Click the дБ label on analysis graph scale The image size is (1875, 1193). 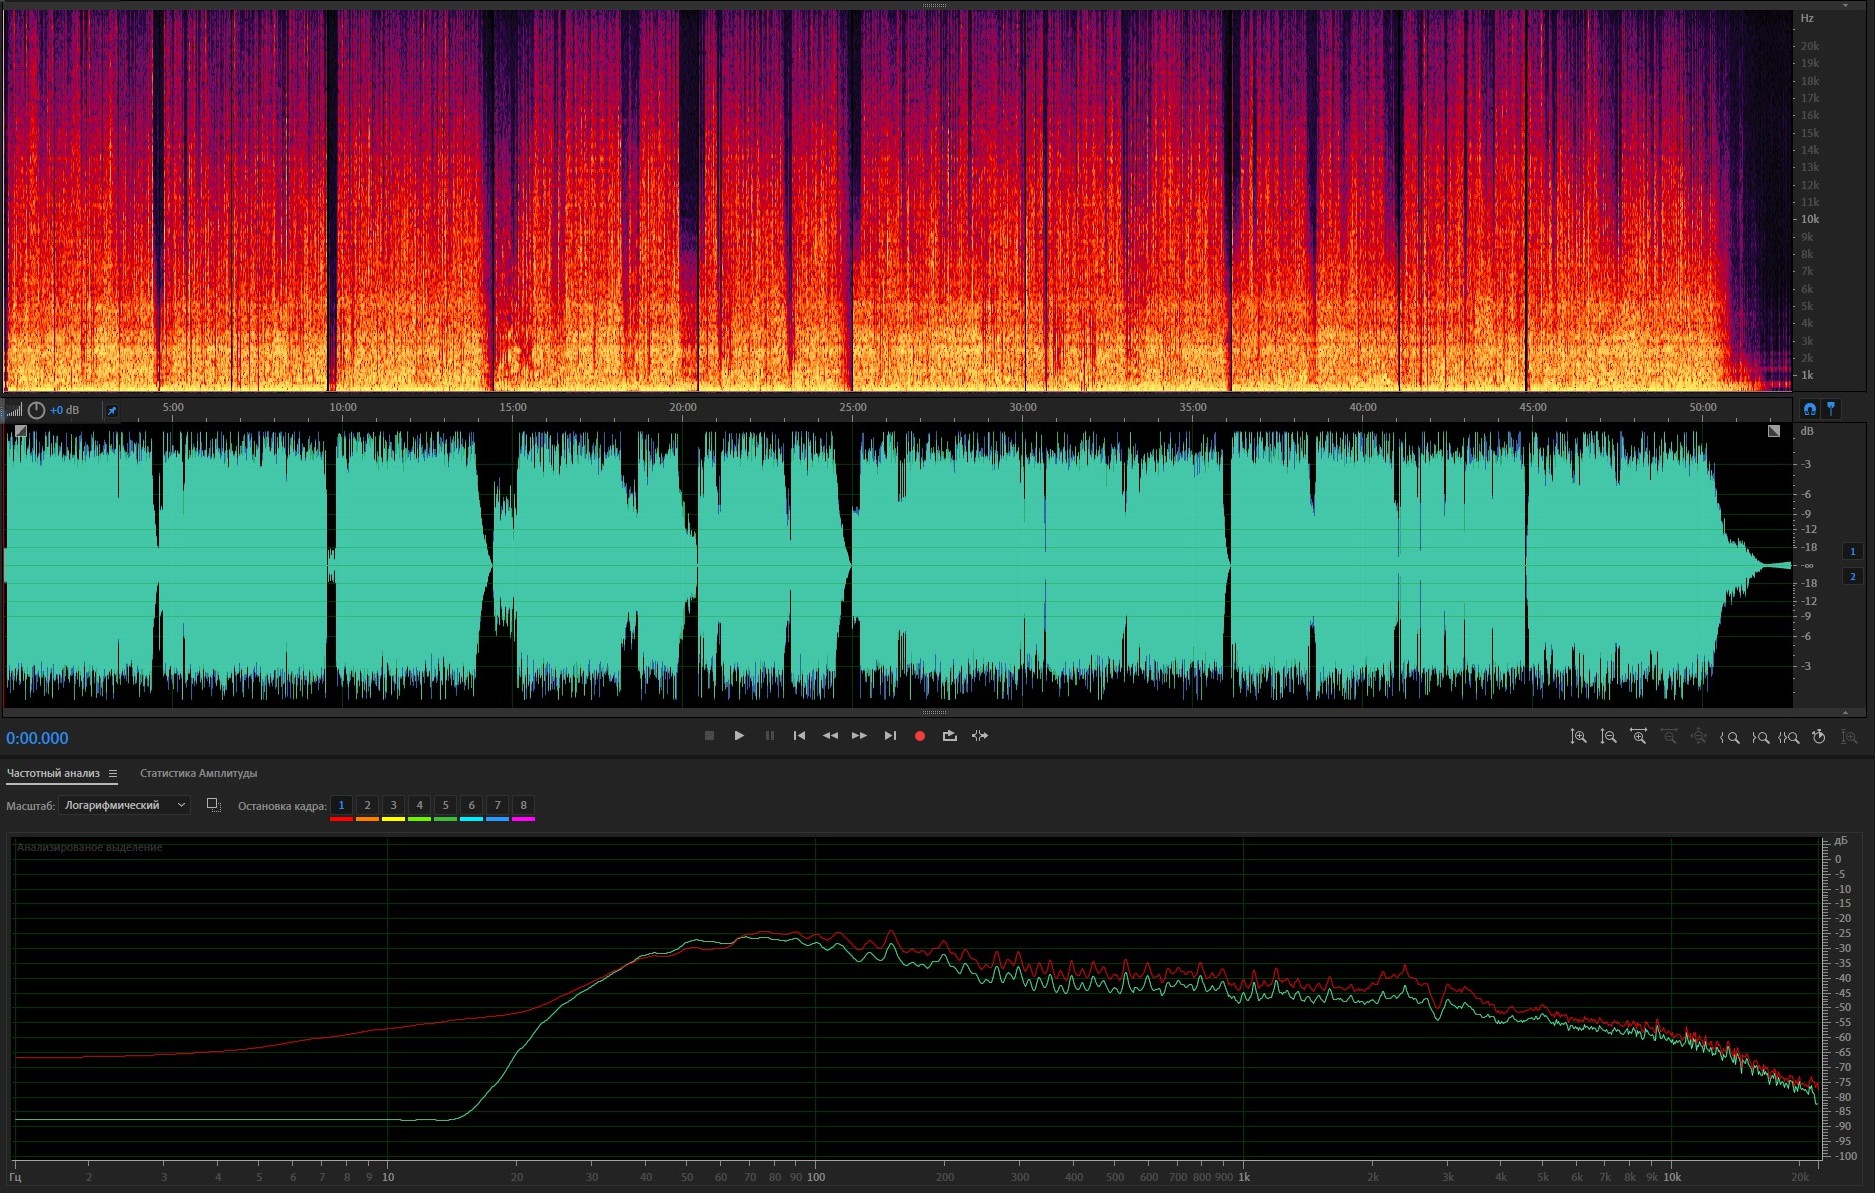(1841, 841)
